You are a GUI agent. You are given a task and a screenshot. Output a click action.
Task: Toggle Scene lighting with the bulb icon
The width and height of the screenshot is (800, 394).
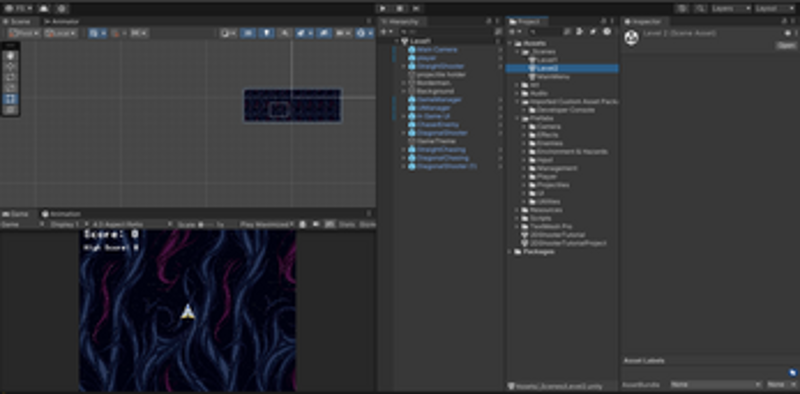pos(266,33)
